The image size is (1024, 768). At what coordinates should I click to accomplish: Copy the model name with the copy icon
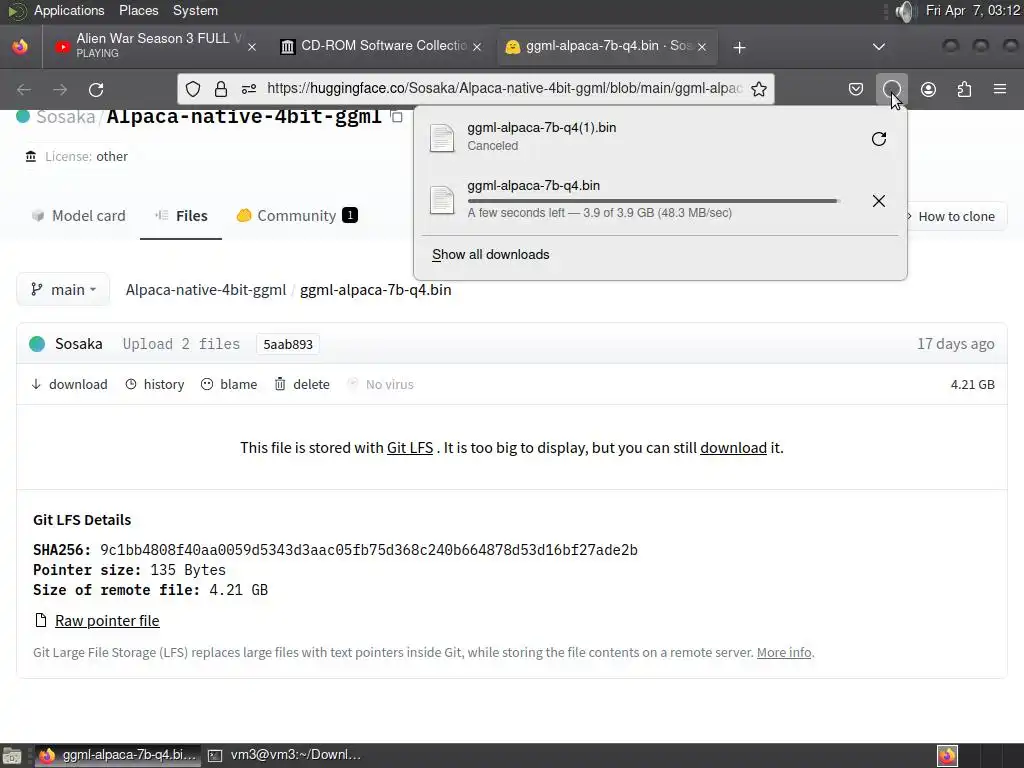click(396, 117)
